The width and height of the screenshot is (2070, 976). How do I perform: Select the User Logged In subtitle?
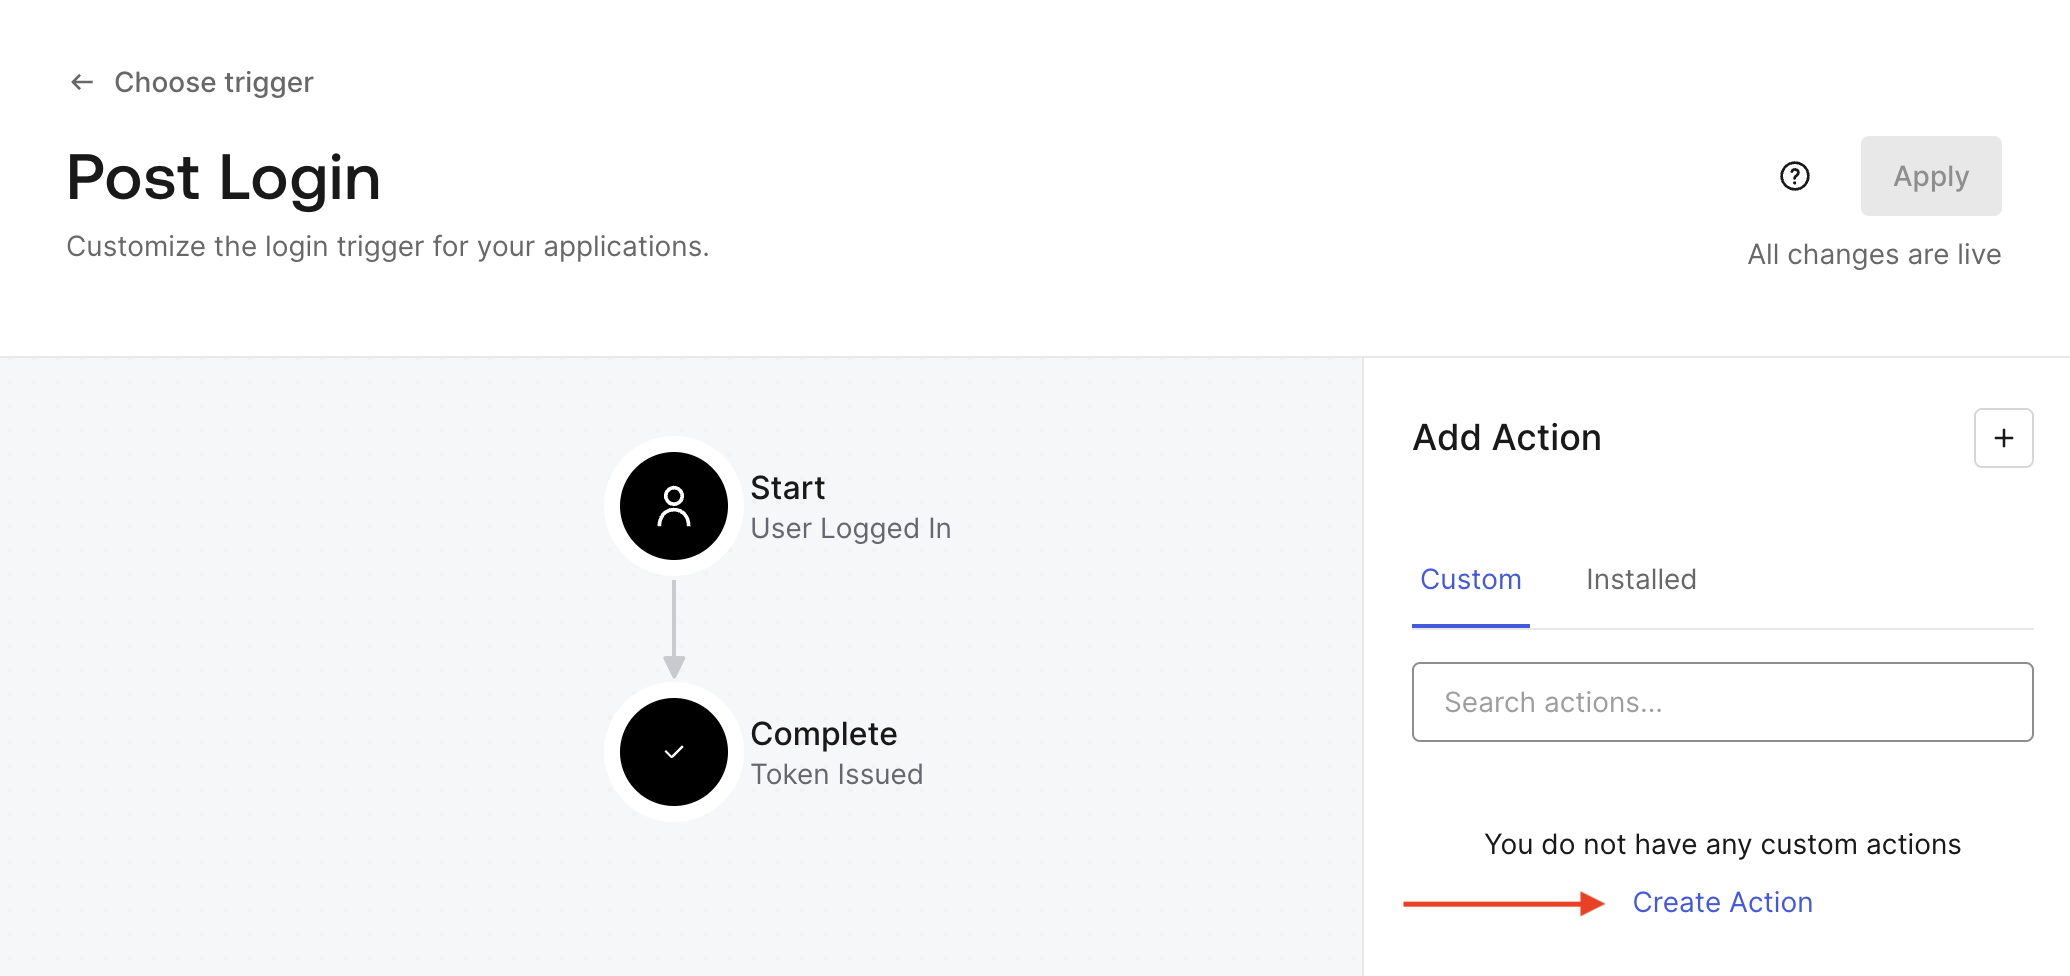click(851, 528)
